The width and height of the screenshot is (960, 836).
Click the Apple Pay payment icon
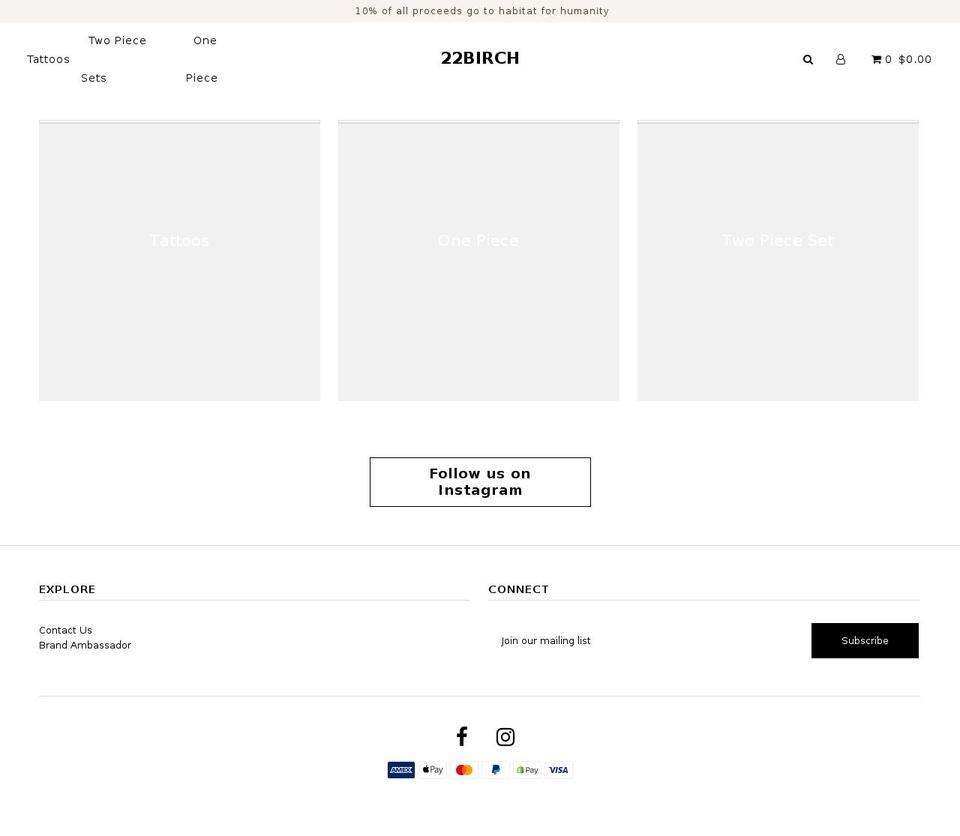coord(433,770)
